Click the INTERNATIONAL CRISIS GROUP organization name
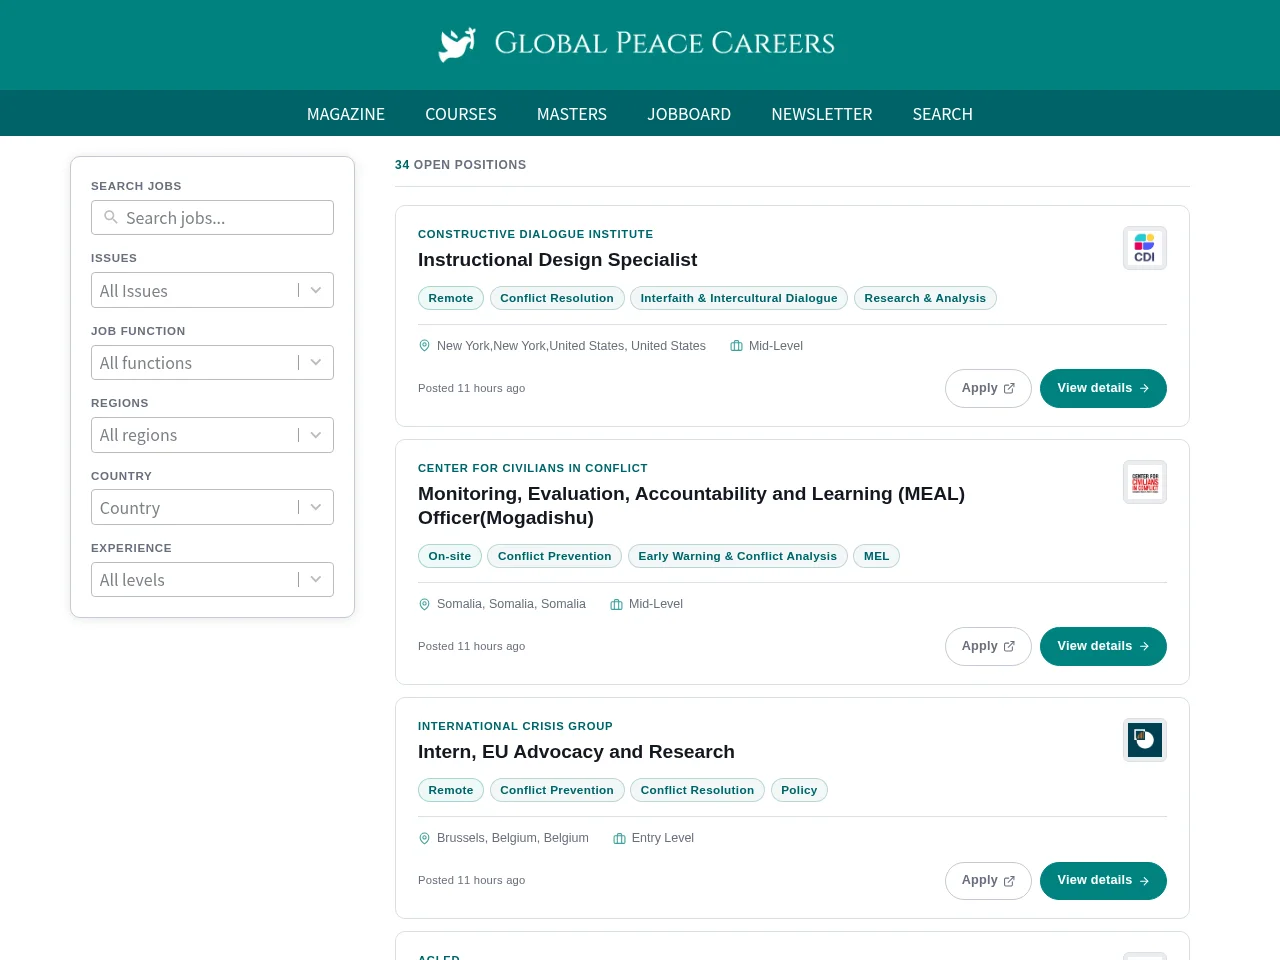Viewport: 1280px width, 960px height. (x=515, y=726)
